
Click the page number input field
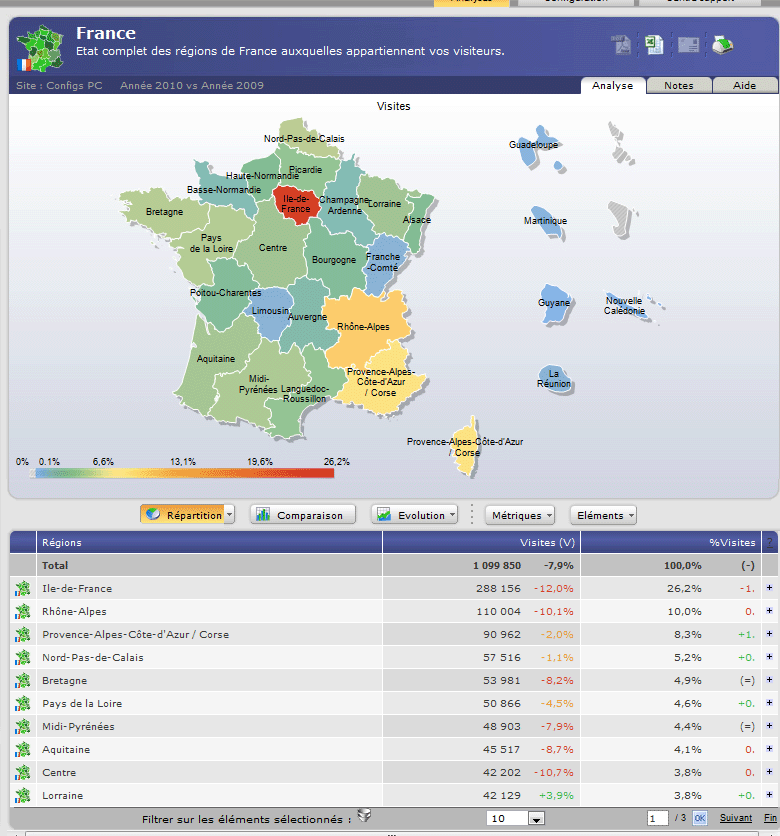[x=657, y=818]
